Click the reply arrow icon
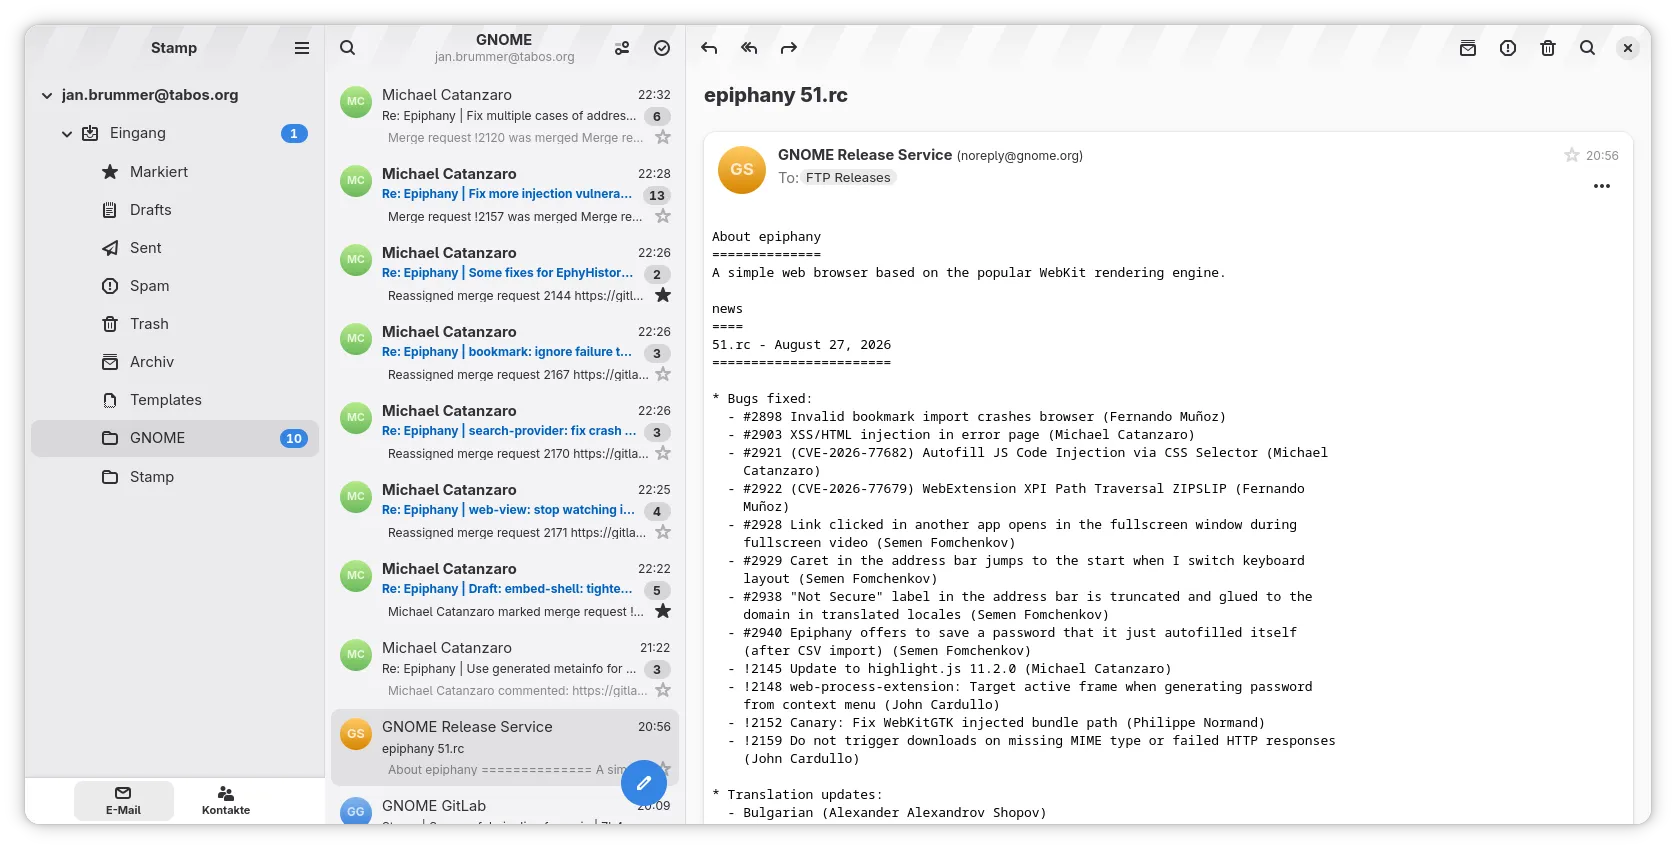The image size is (1676, 849). [709, 48]
